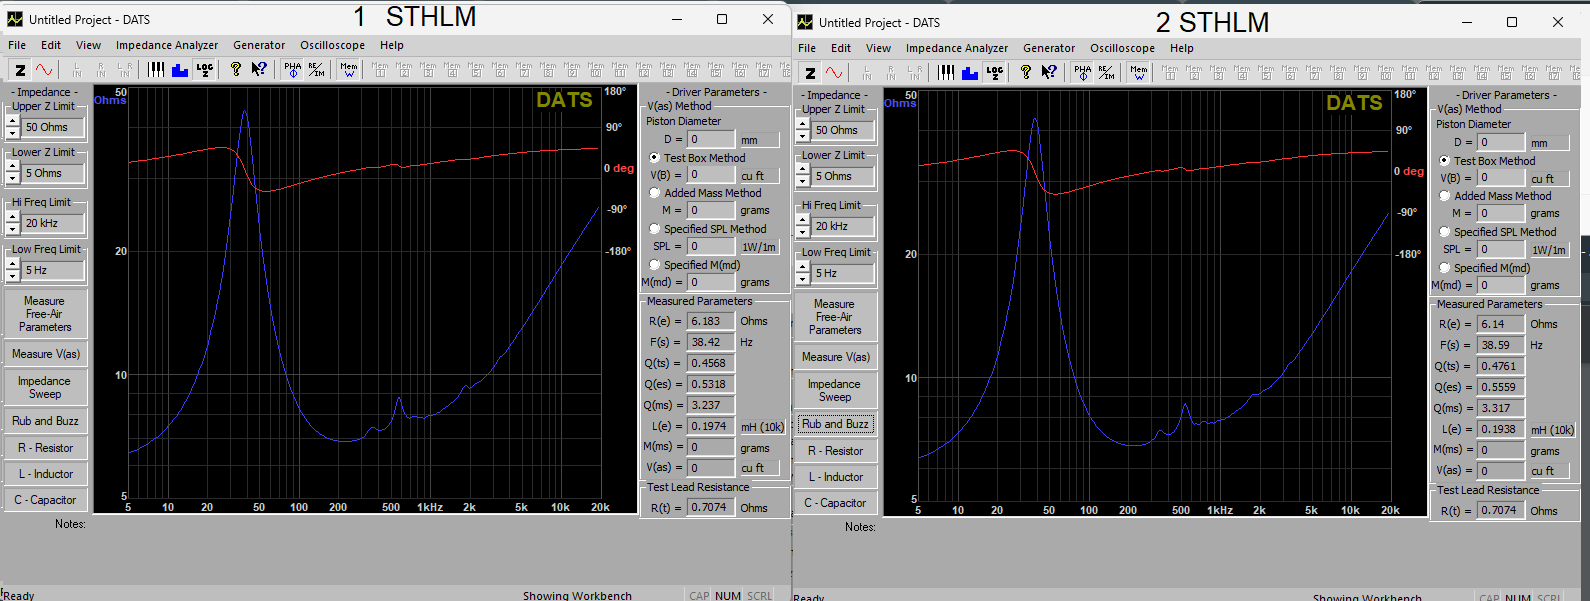Open the yellow question mark help in window 1 STHLM
This screenshot has width=1590, height=601.
coord(236,69)
